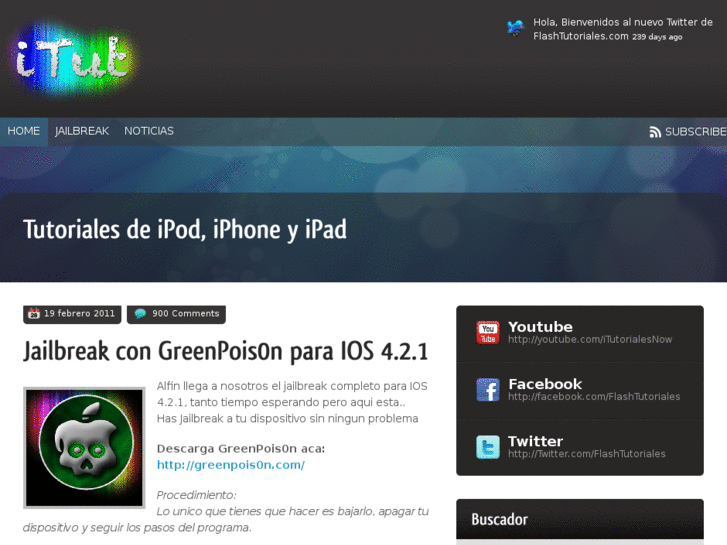The image size is (727, 545).
Task: Open the Twitter sidebar heading link
Action: click(x=536, y=441)
